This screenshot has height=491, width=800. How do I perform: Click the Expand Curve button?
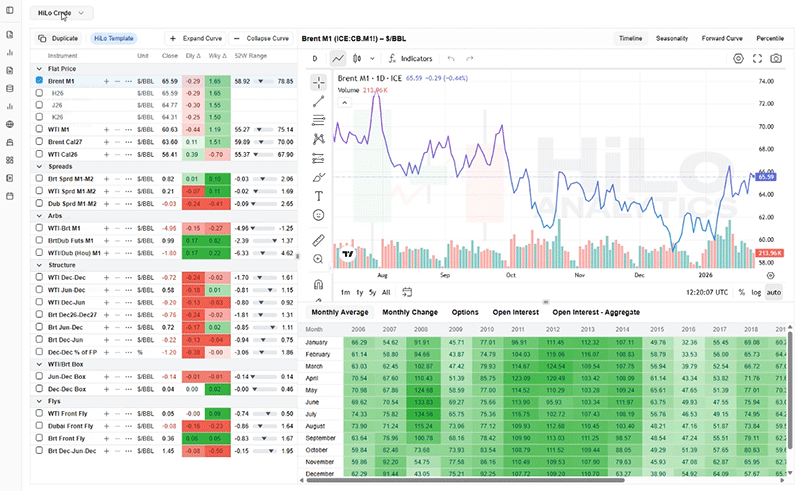[196, 38]
